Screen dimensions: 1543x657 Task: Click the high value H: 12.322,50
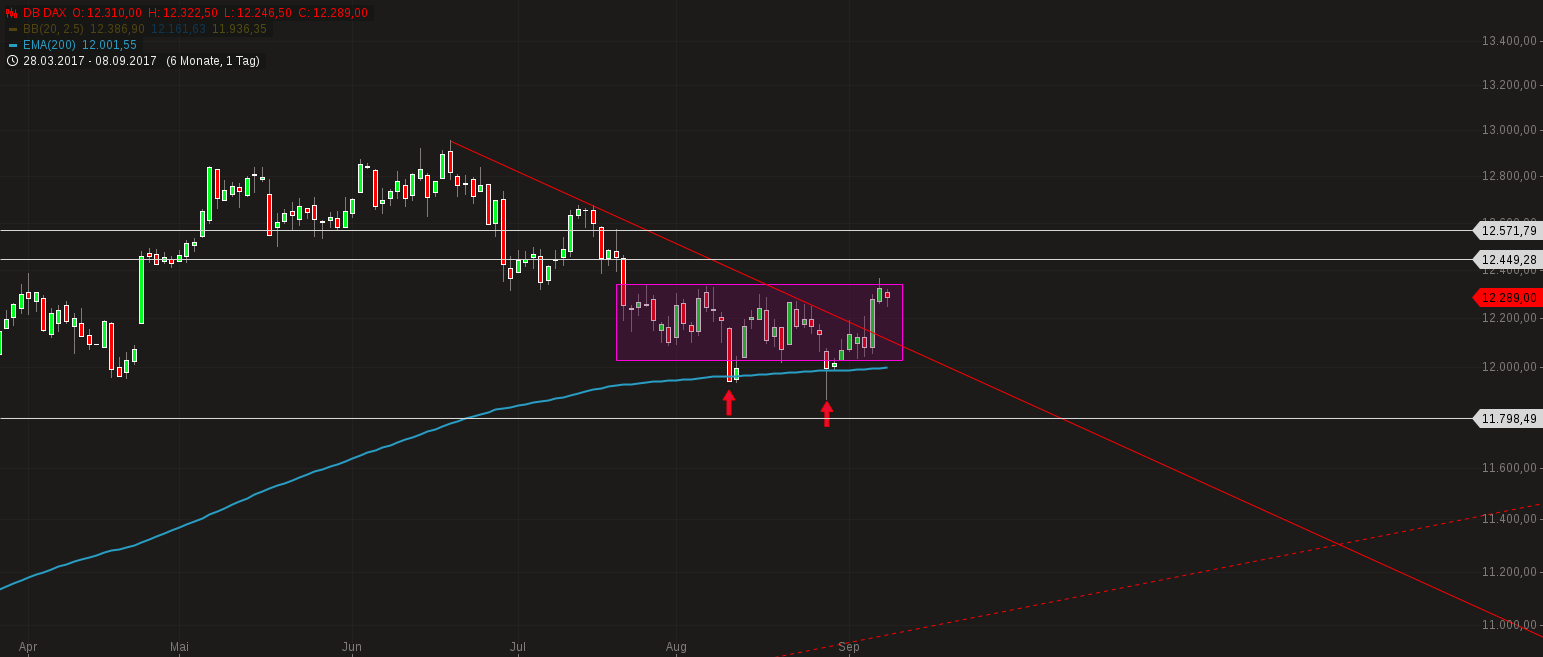[183, 13]
